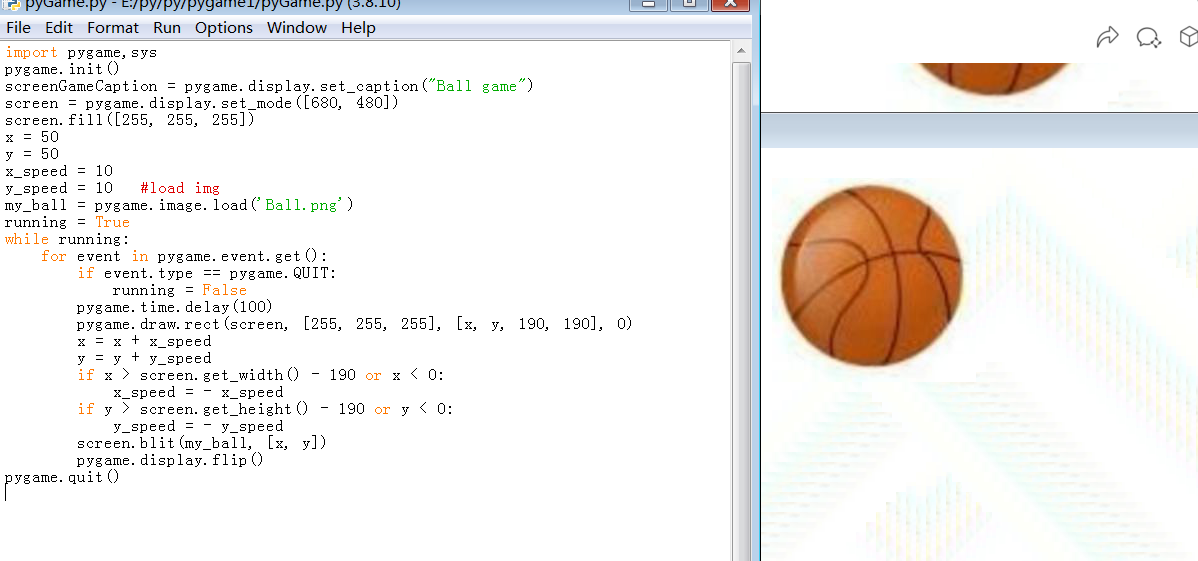Click the "pygame.draw.rect" line
Viewport: 1198px width, 561px height.
tap(355, 324)
